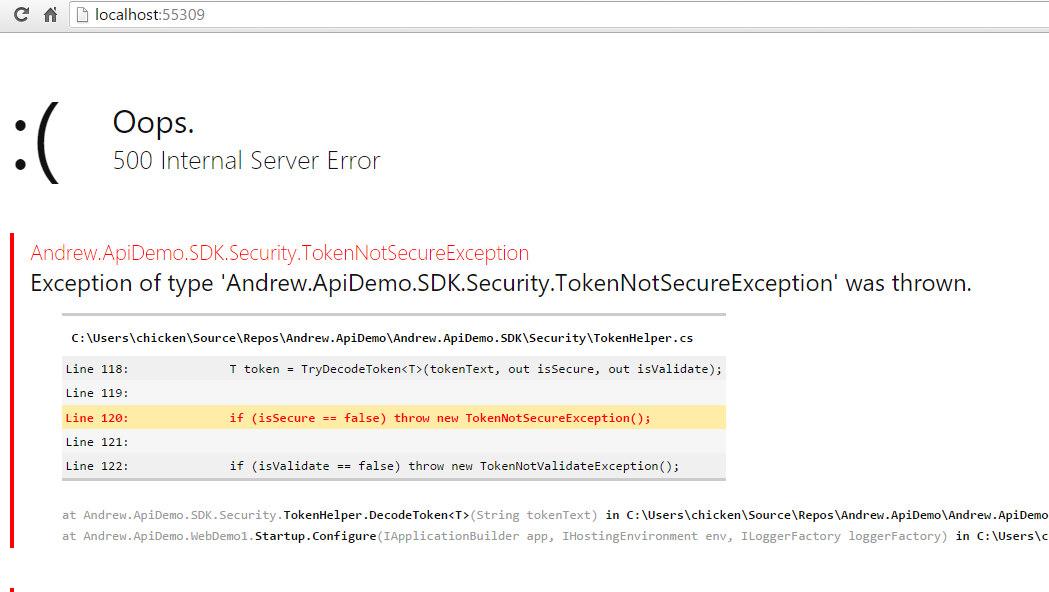Click the highlighted Line 120 error row
This screenshot has height=592, width=1049.
pos(394,418)
